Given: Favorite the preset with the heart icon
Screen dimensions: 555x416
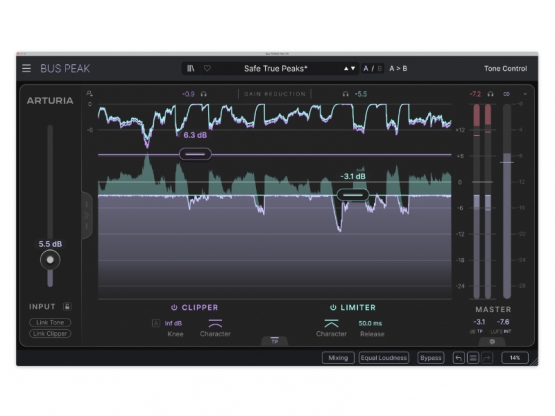Looking at the screenshot, I should [x=207, y=68].
